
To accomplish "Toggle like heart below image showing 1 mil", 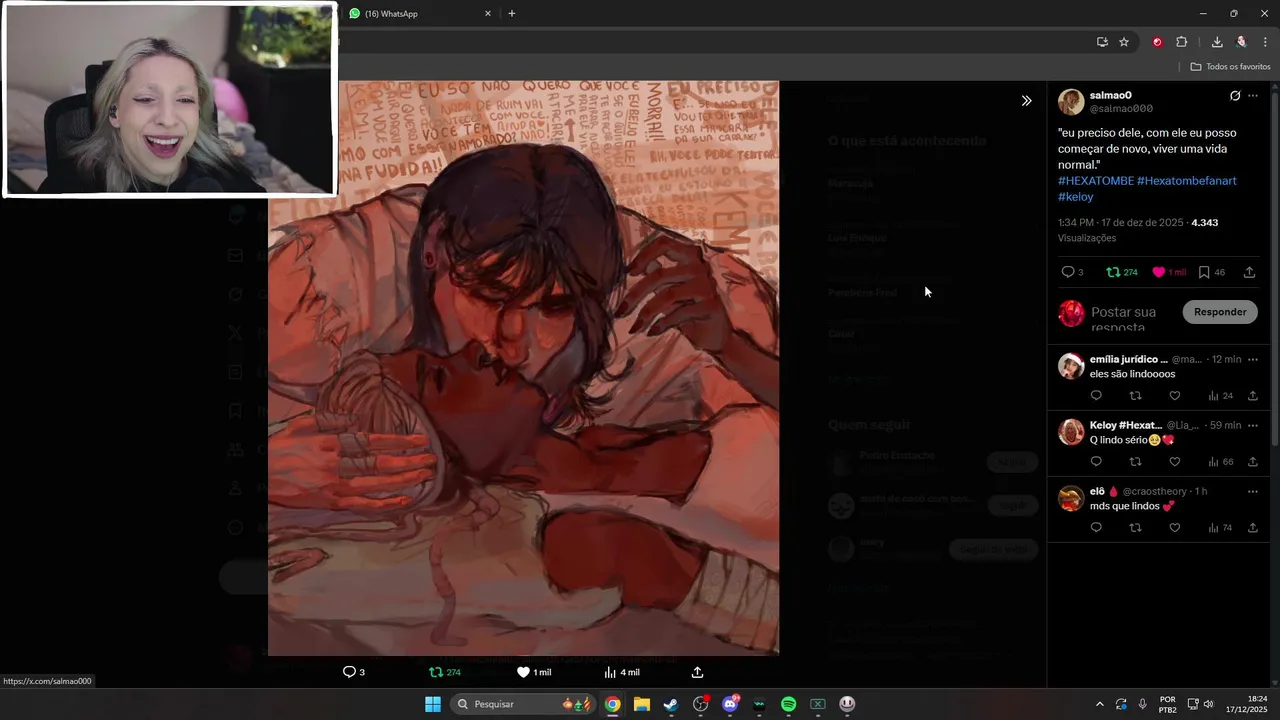I will (x=534, y=672).
